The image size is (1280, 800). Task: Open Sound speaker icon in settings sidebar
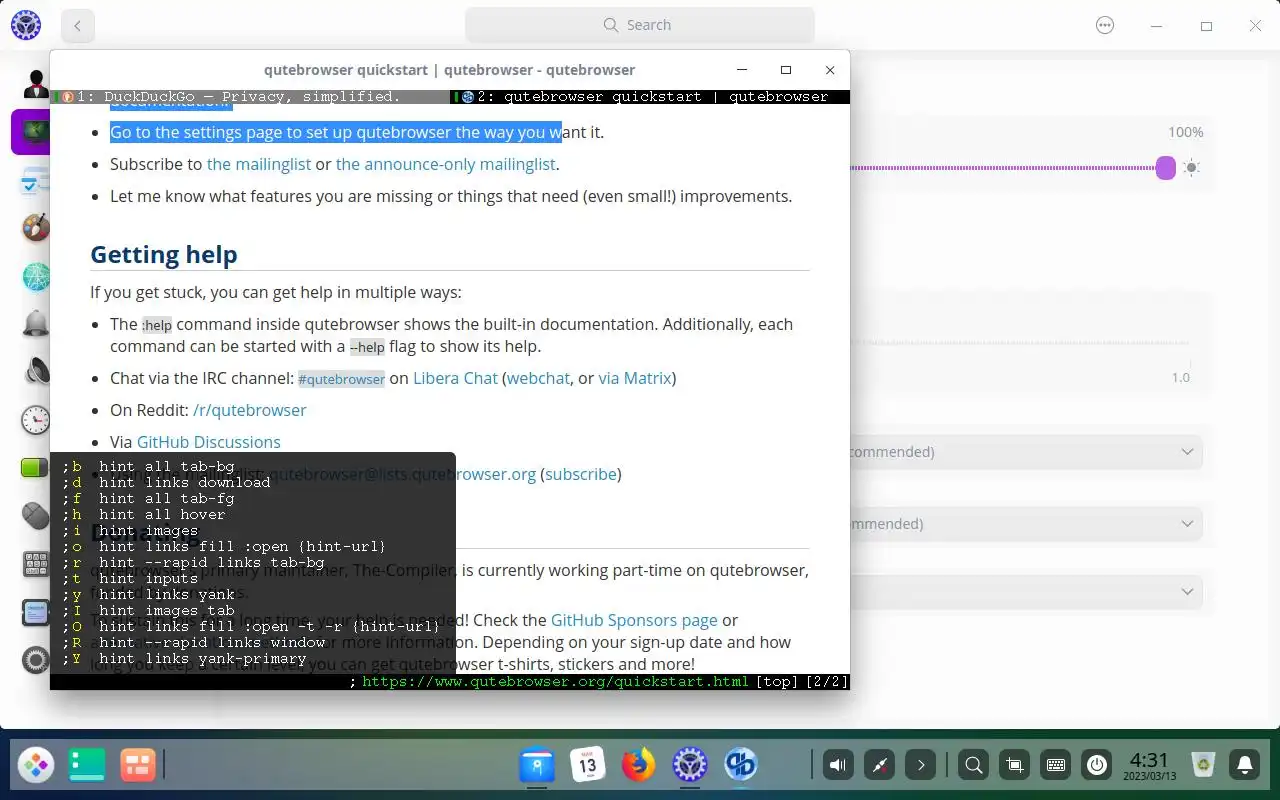(36, 372)
